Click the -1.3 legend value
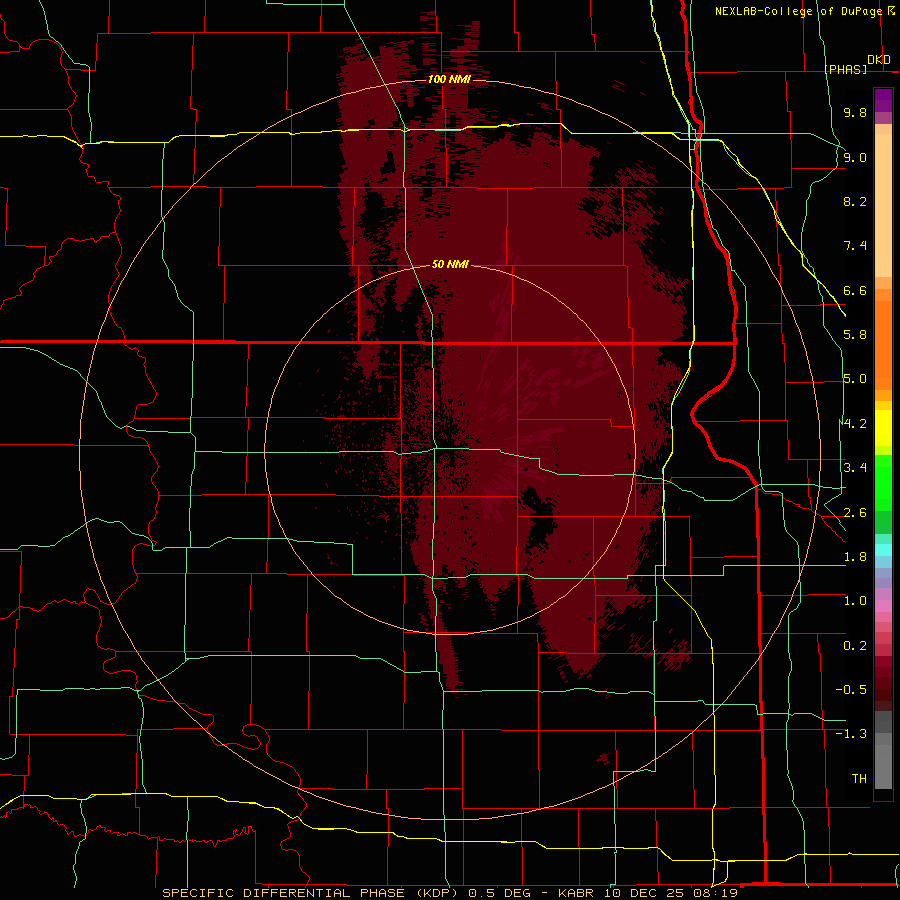The image size is (900, 900). (x=851, y=734)
